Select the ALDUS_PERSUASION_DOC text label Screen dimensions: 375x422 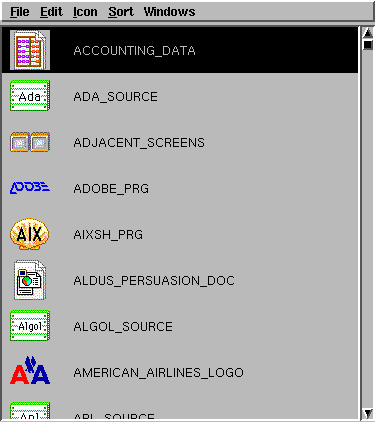coord(154,281)
